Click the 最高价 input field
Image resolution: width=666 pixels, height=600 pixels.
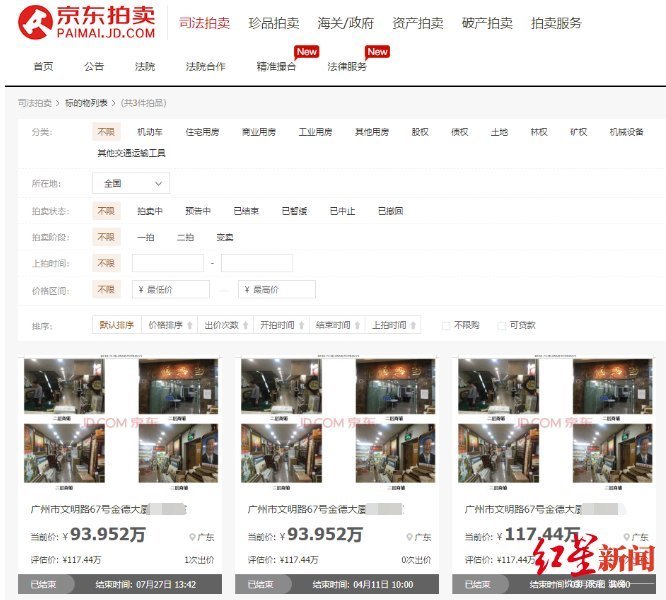click(x=277, y=290)
